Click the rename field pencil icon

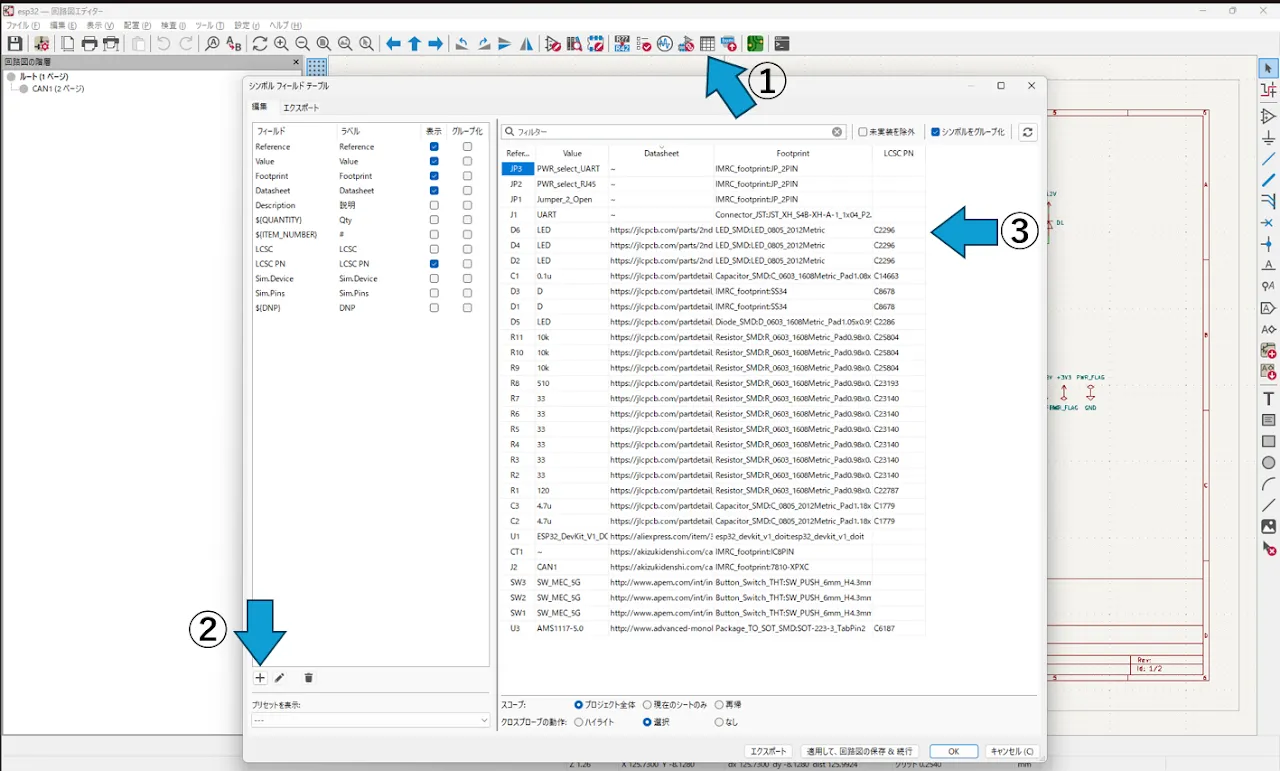coord(280,678)
